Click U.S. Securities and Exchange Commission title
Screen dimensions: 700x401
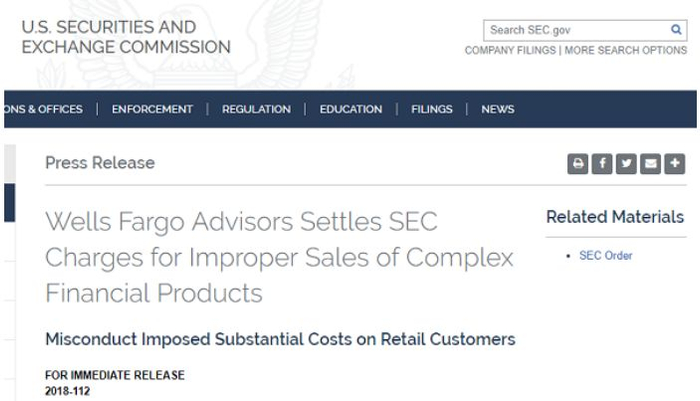pos(125,37)
